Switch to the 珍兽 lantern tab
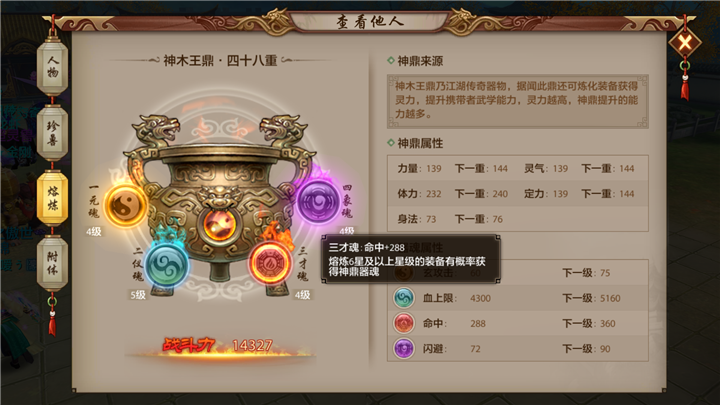The height and width of the screenshot is (405, 720). (52, 133)
